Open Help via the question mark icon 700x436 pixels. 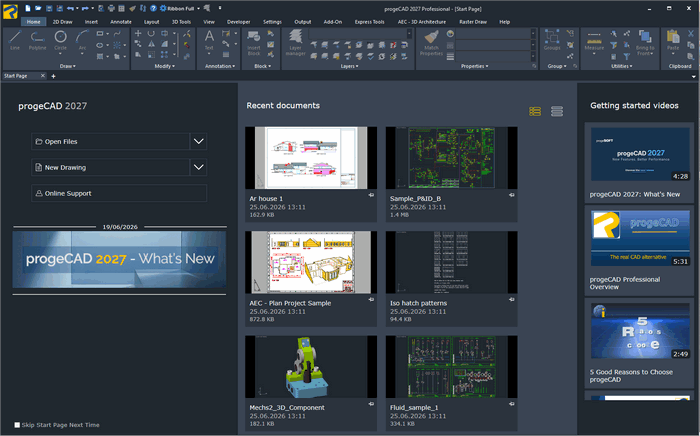click(153, 8)
